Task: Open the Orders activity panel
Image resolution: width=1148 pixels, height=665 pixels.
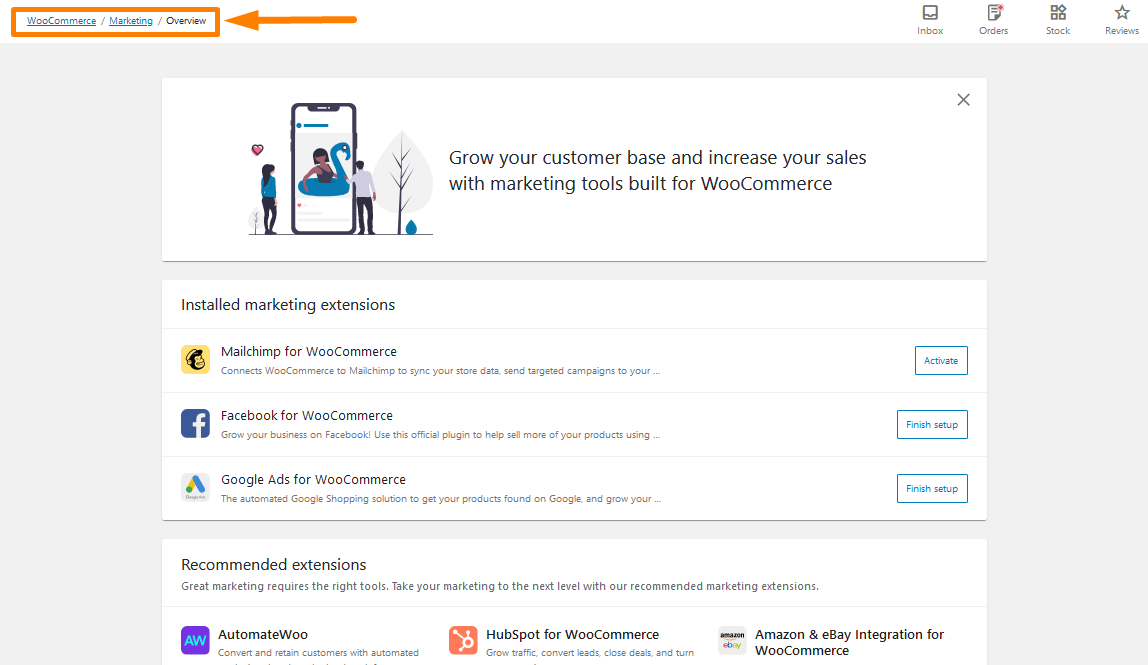Action: pos(994,21)
